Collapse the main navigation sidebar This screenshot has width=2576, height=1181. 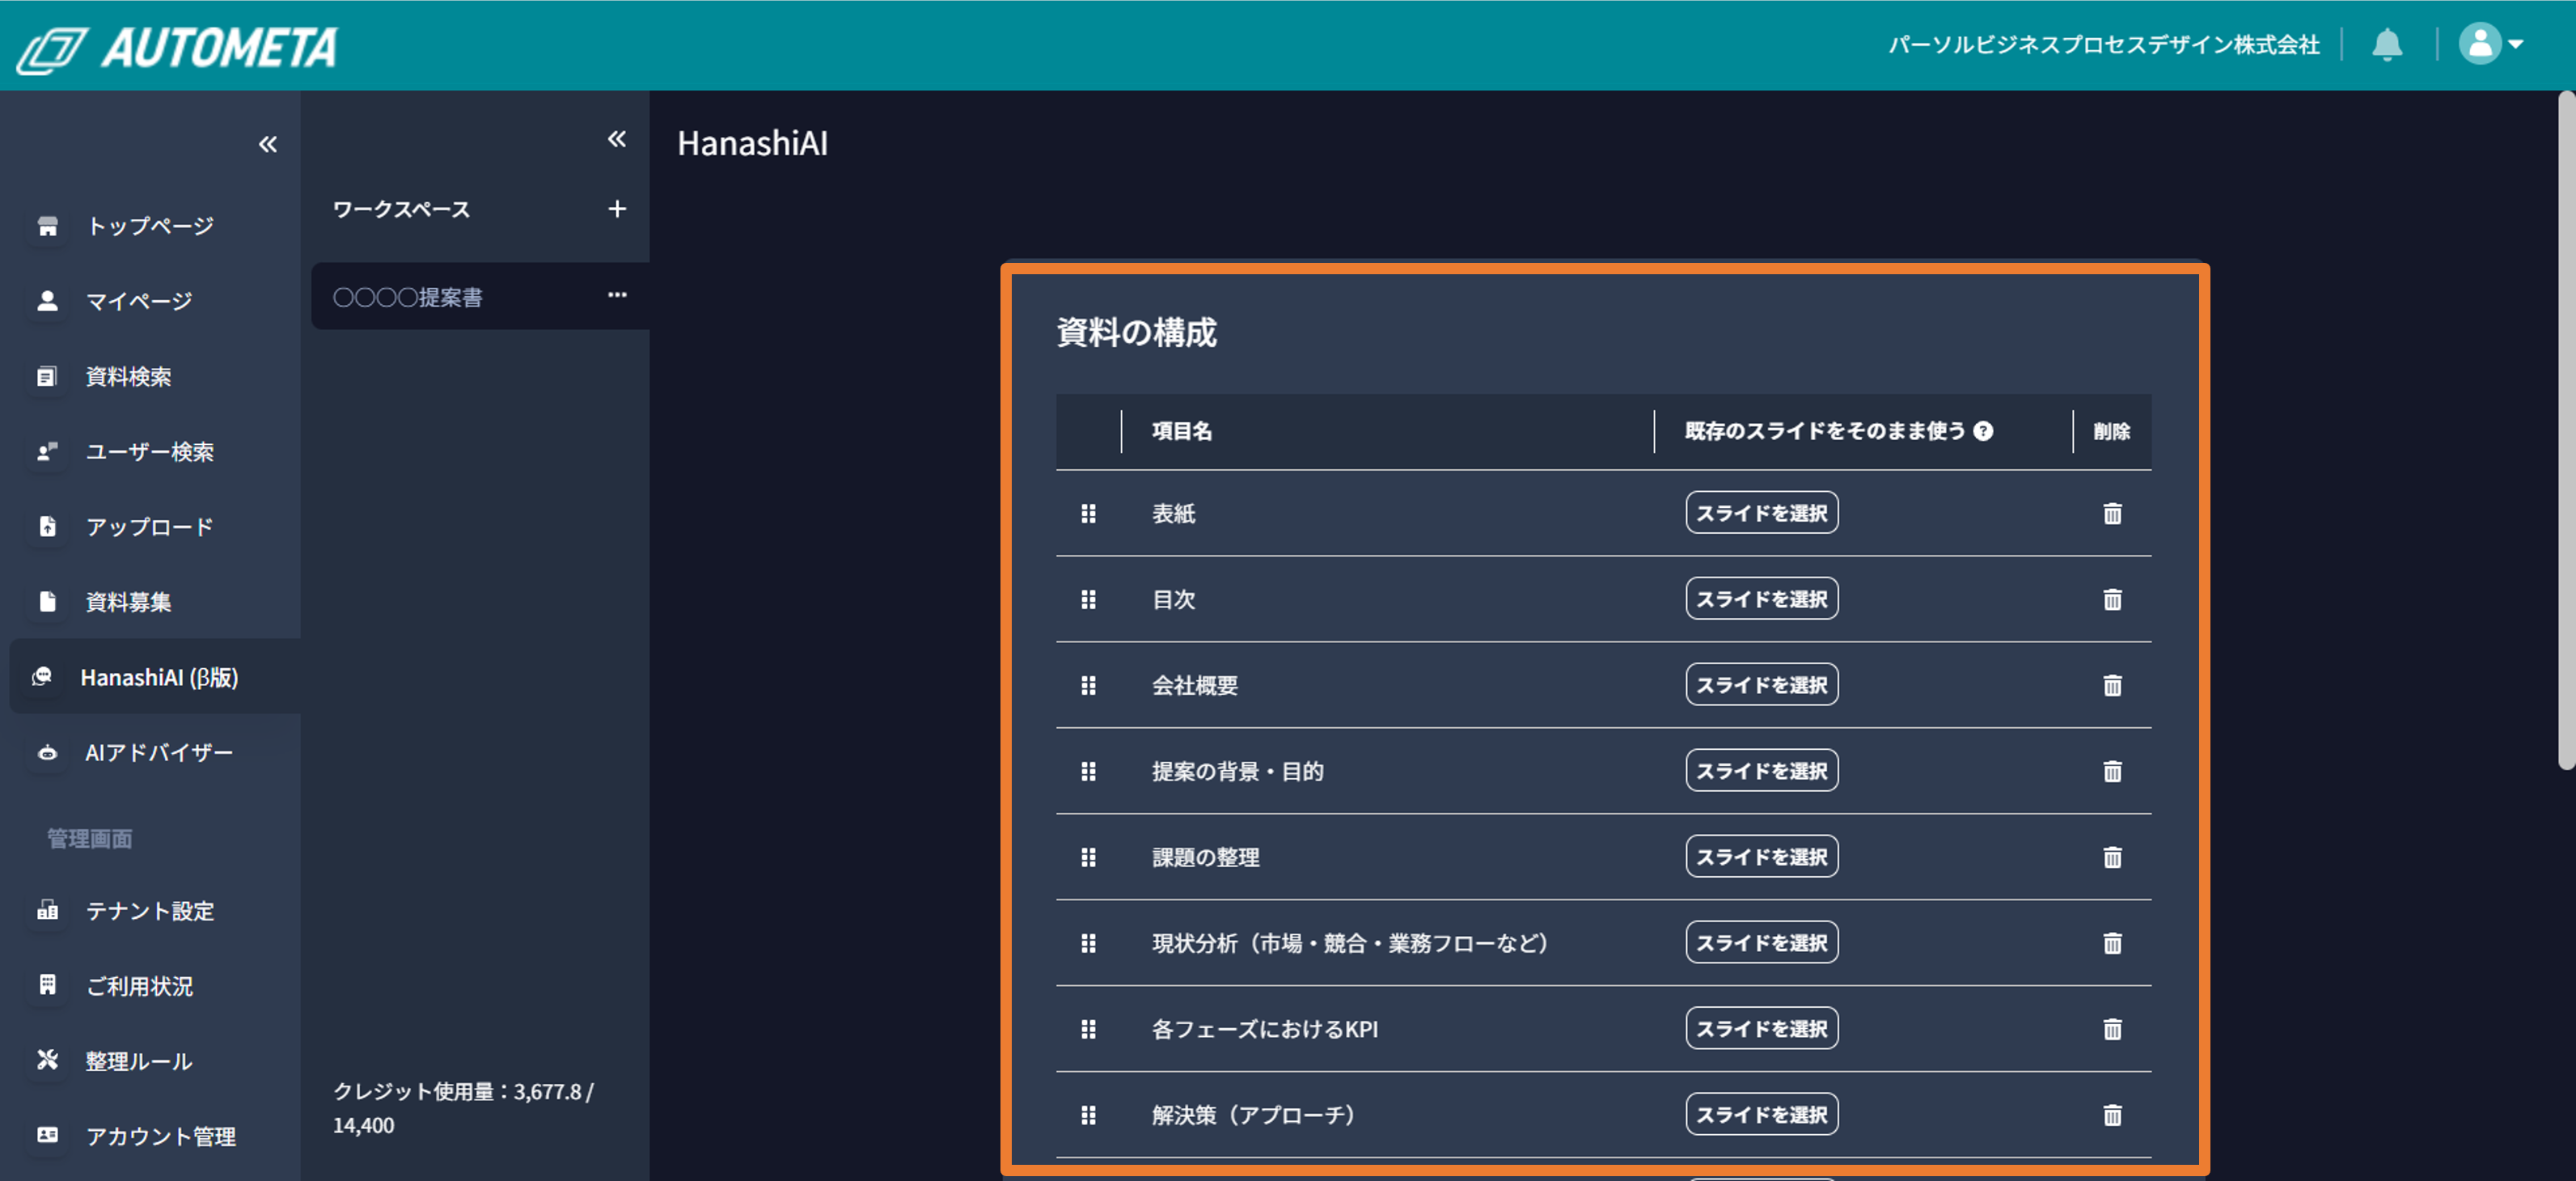(x=267, y=144)
